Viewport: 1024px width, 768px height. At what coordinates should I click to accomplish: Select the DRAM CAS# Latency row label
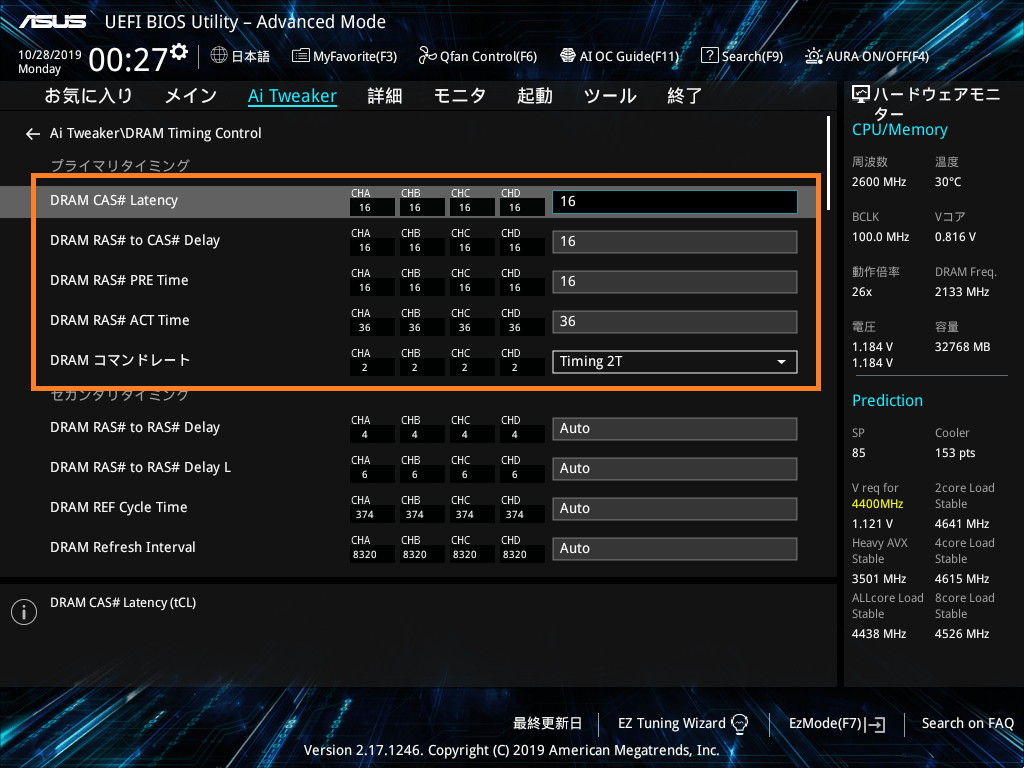[114, 200]
